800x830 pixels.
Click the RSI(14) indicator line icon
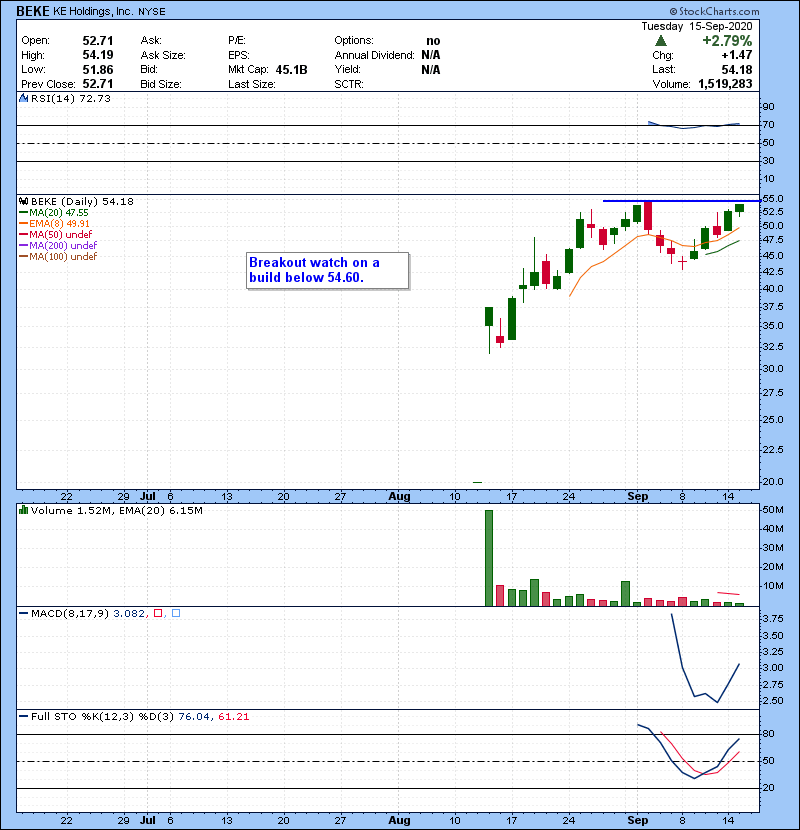pos(22,99)
